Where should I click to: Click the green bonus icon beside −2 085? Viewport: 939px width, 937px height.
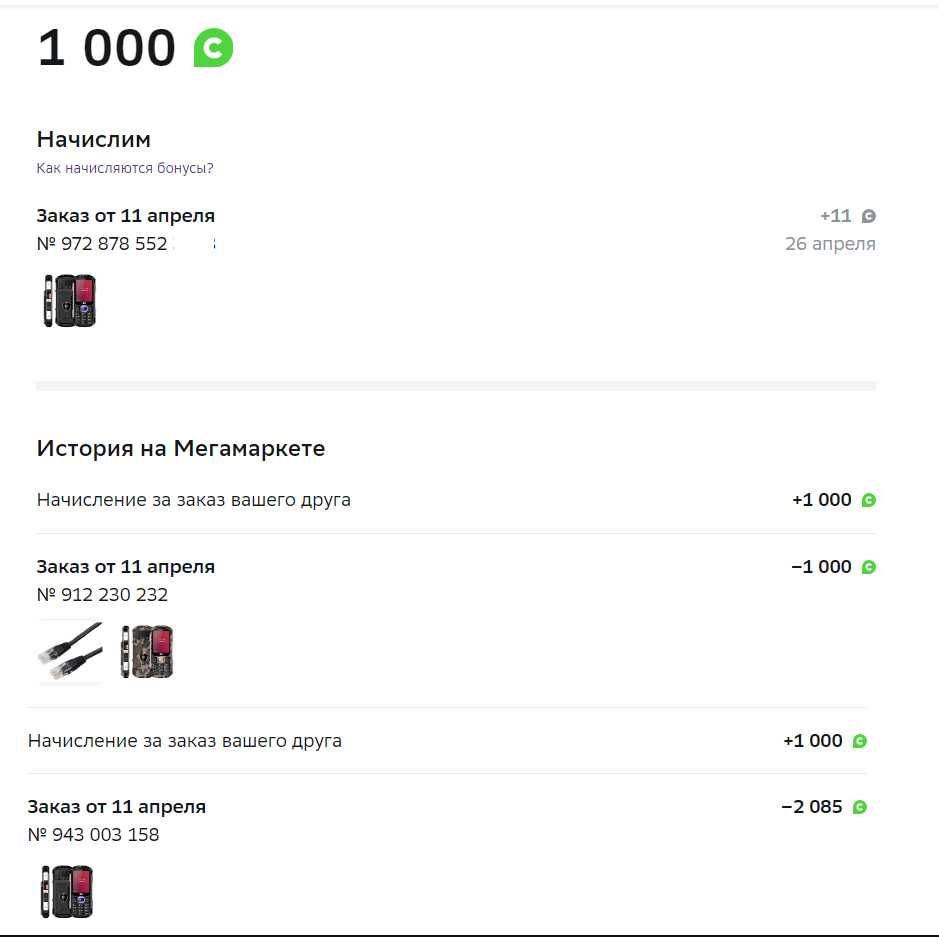(859, 807)
